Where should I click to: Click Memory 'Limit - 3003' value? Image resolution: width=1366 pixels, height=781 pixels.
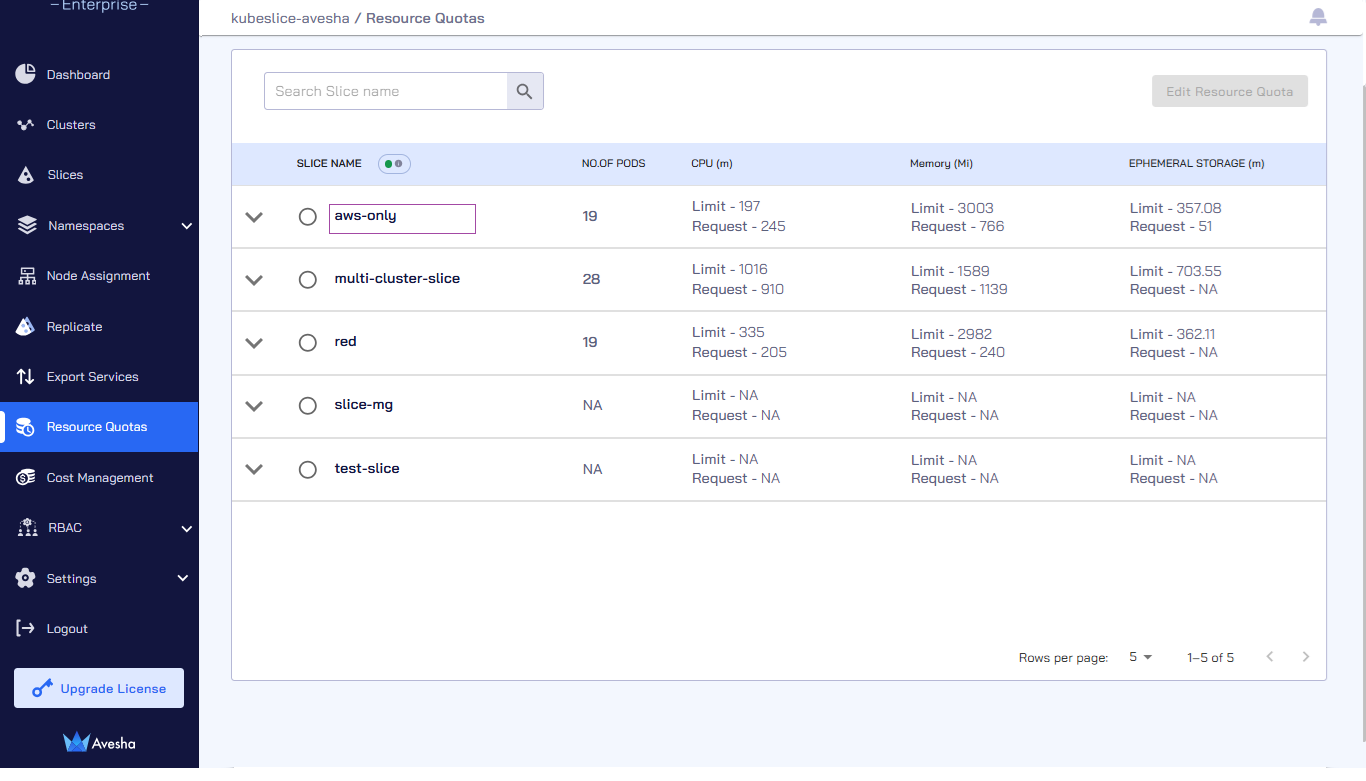pos(952,208)
